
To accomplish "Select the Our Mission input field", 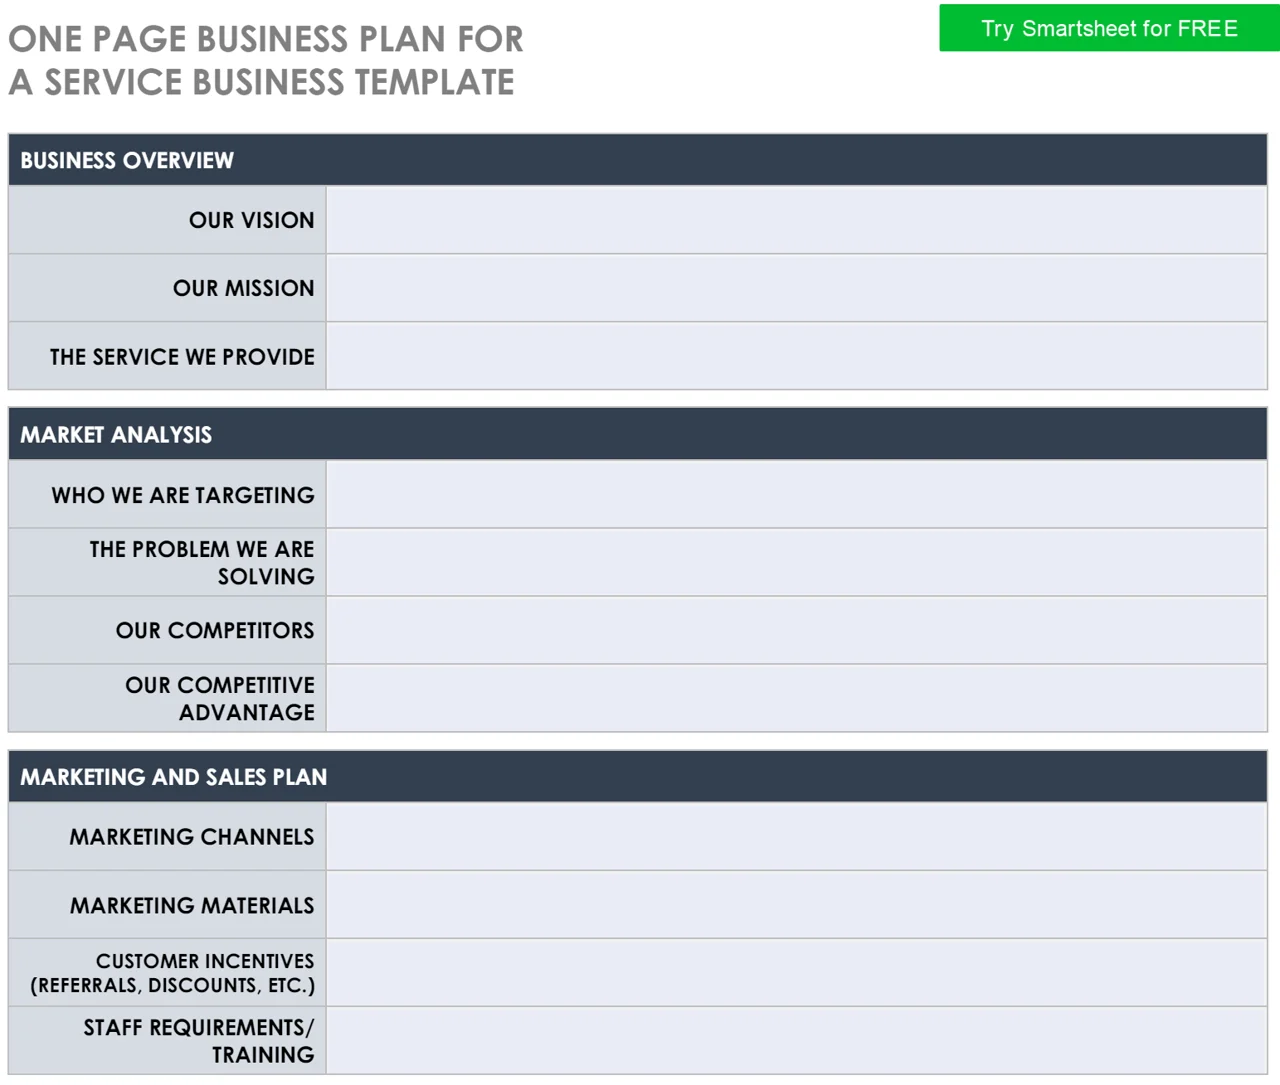I will [x=796, y=288].
